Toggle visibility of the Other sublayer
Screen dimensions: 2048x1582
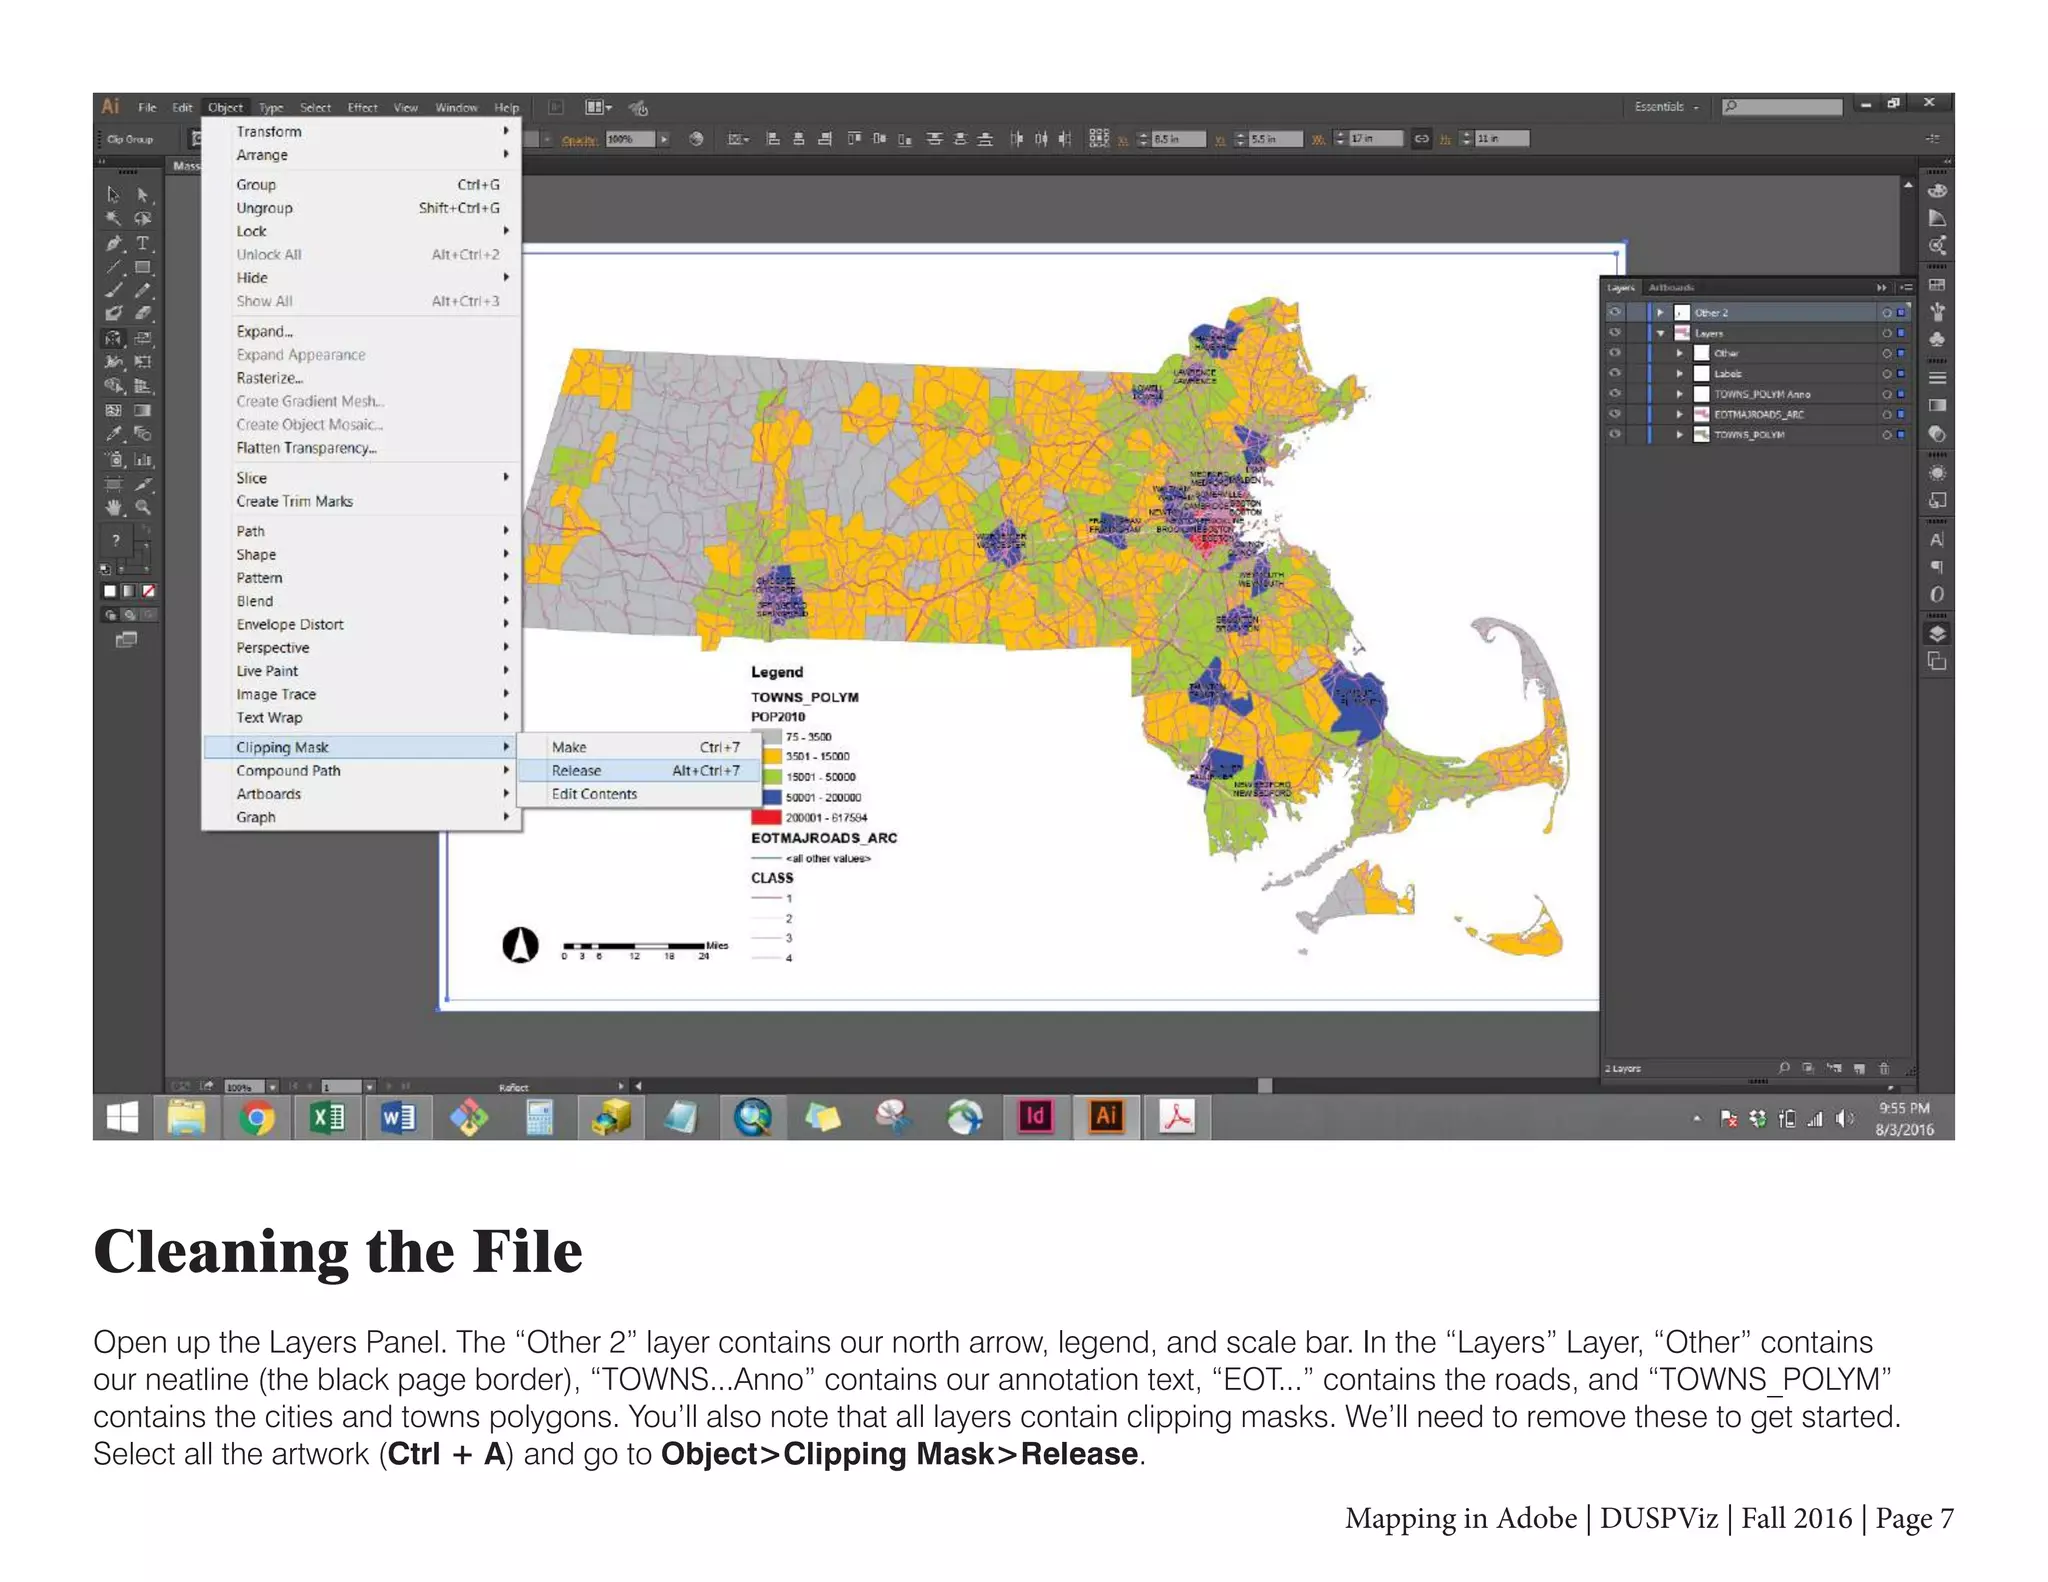pyautogui.click(x=1614, y=353)
